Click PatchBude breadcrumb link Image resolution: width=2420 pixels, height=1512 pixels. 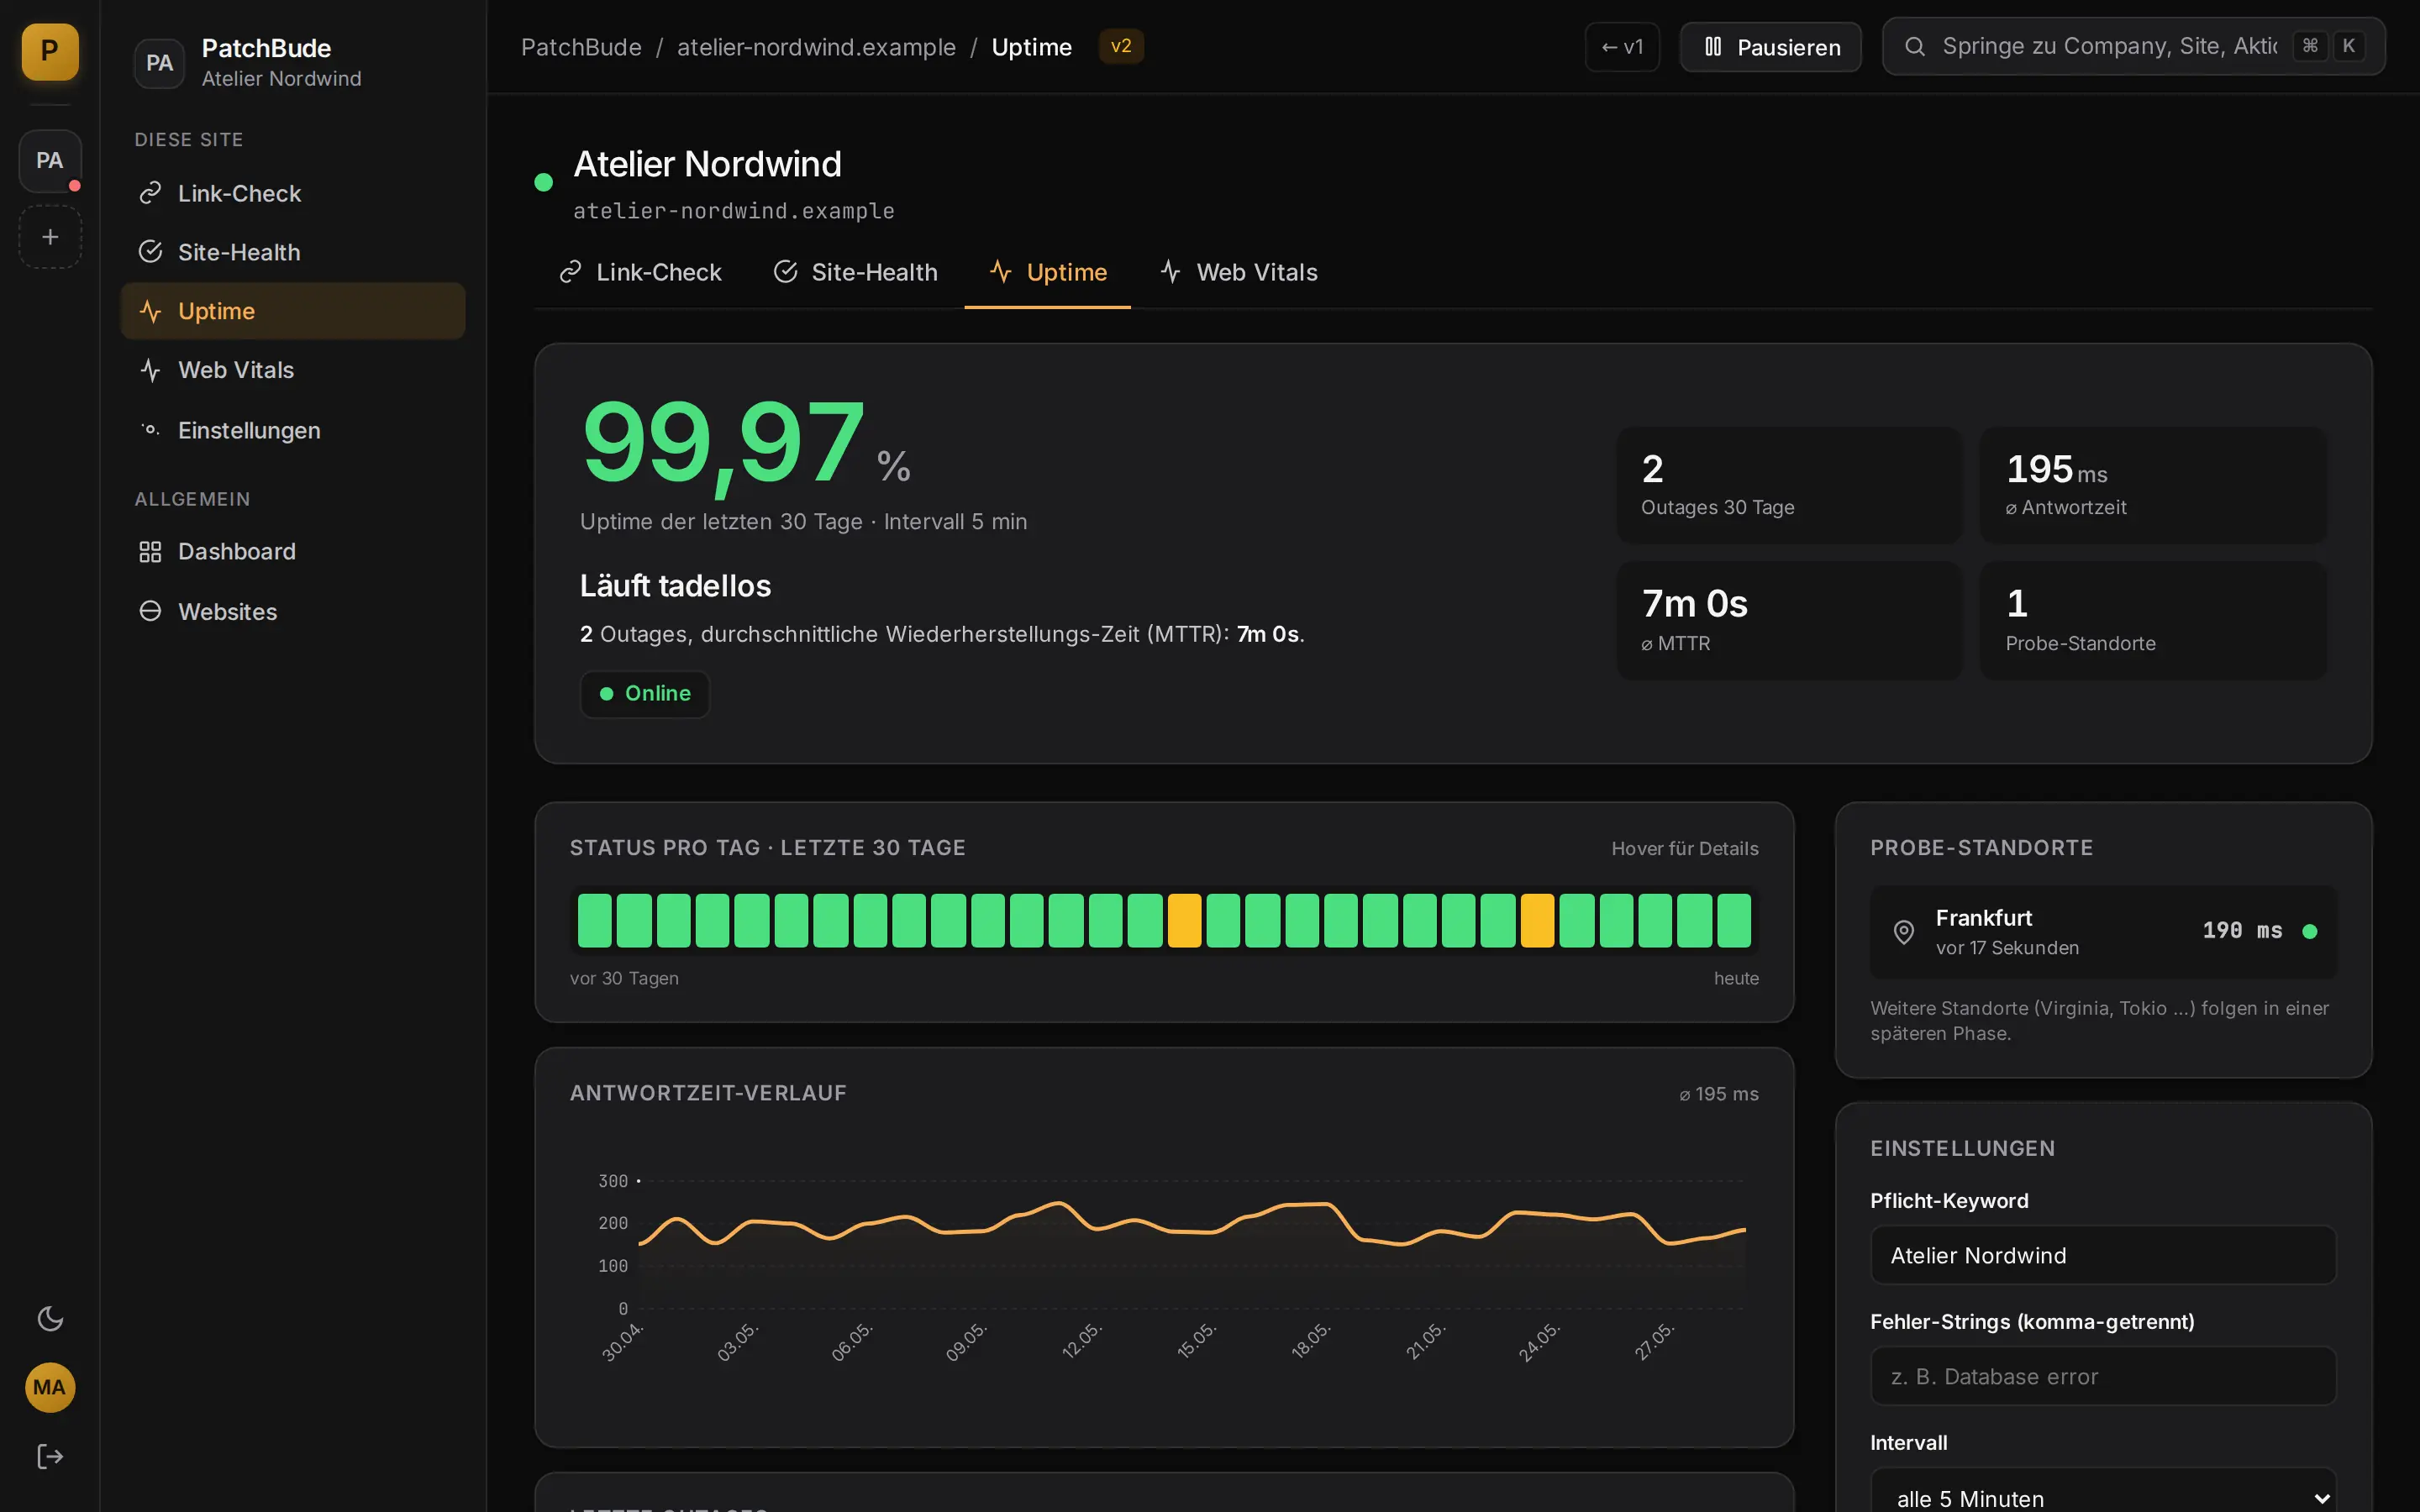581,47
